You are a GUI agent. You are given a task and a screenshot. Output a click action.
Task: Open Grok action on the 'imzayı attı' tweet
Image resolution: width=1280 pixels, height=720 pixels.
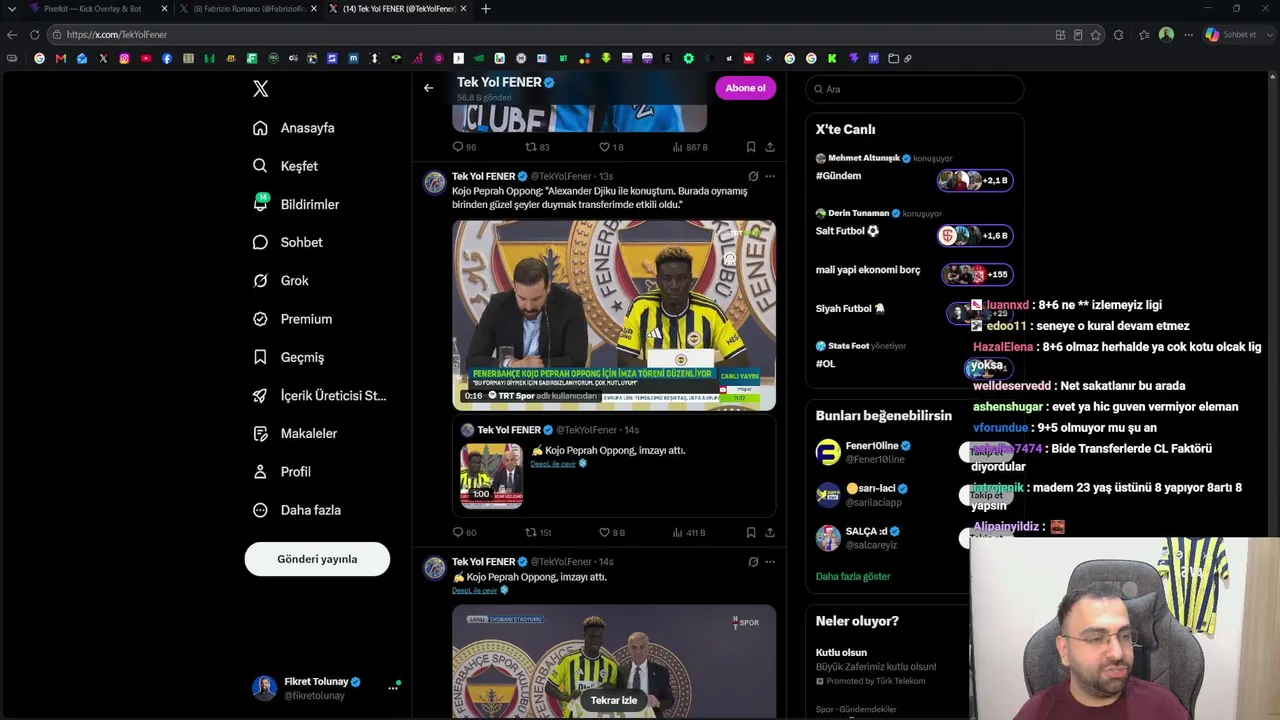[x=753, y=562]
